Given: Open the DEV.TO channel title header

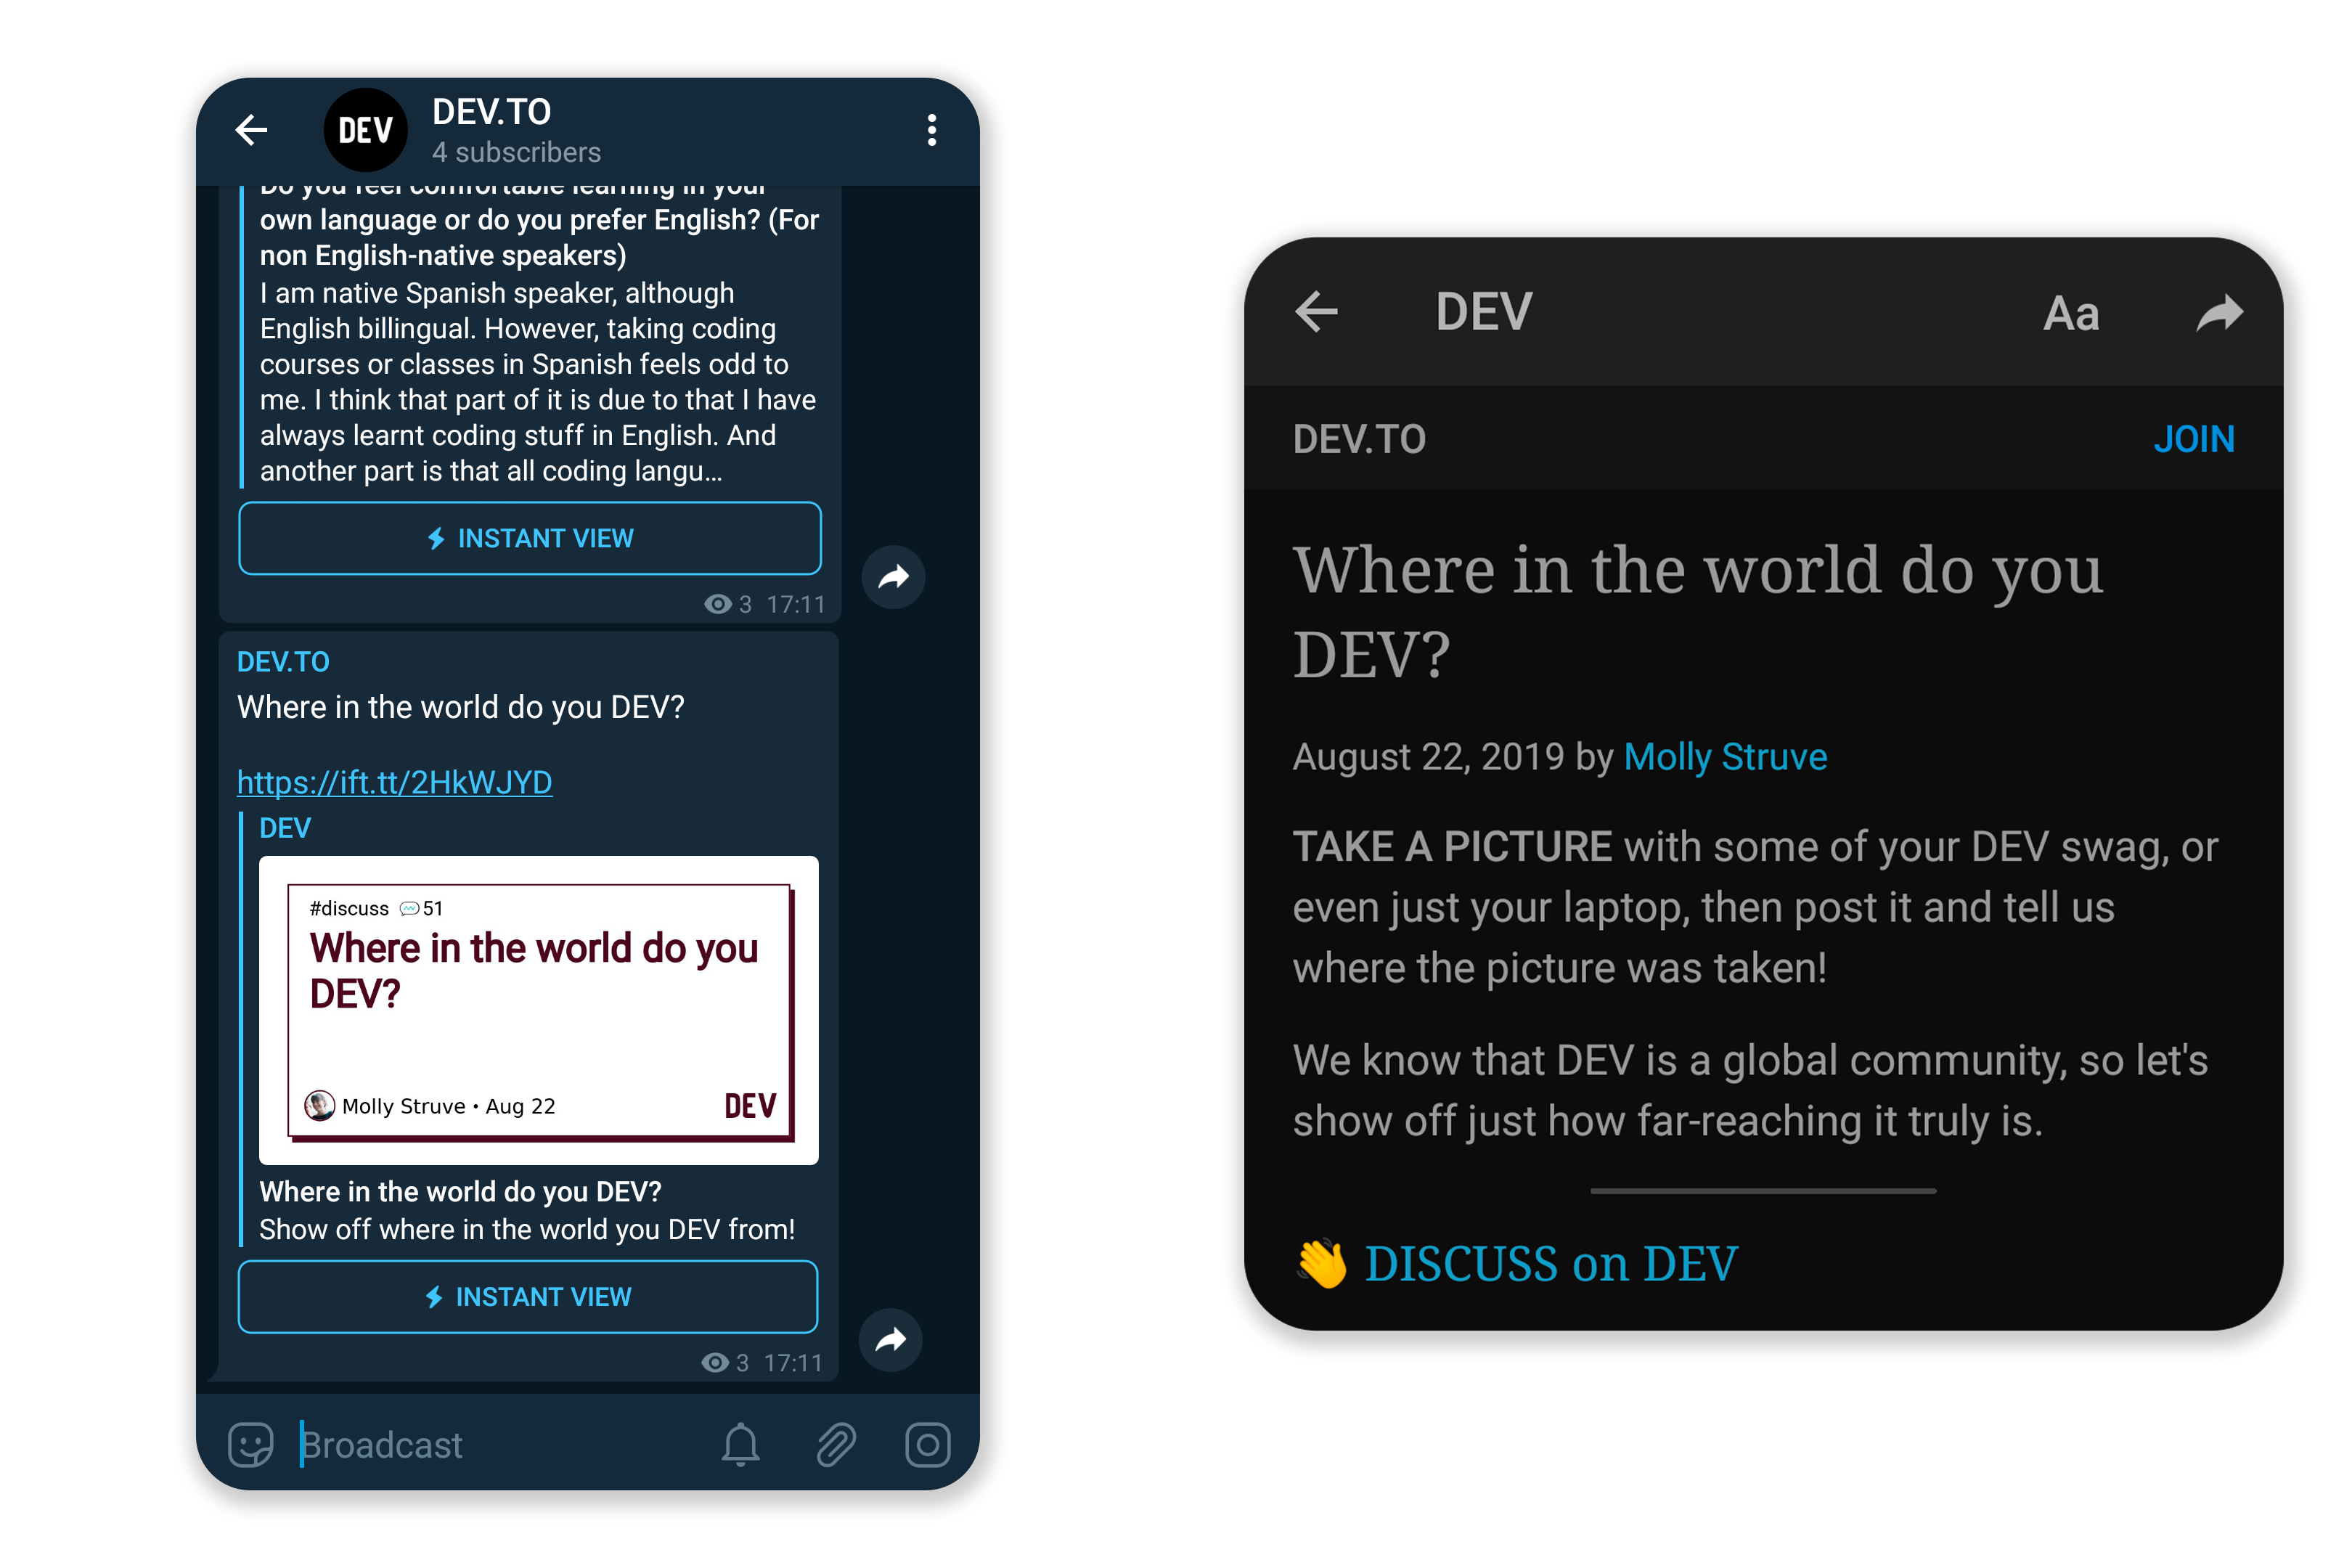Looking at the screenshot, I should pyautogui.click(x=491, y=112).
